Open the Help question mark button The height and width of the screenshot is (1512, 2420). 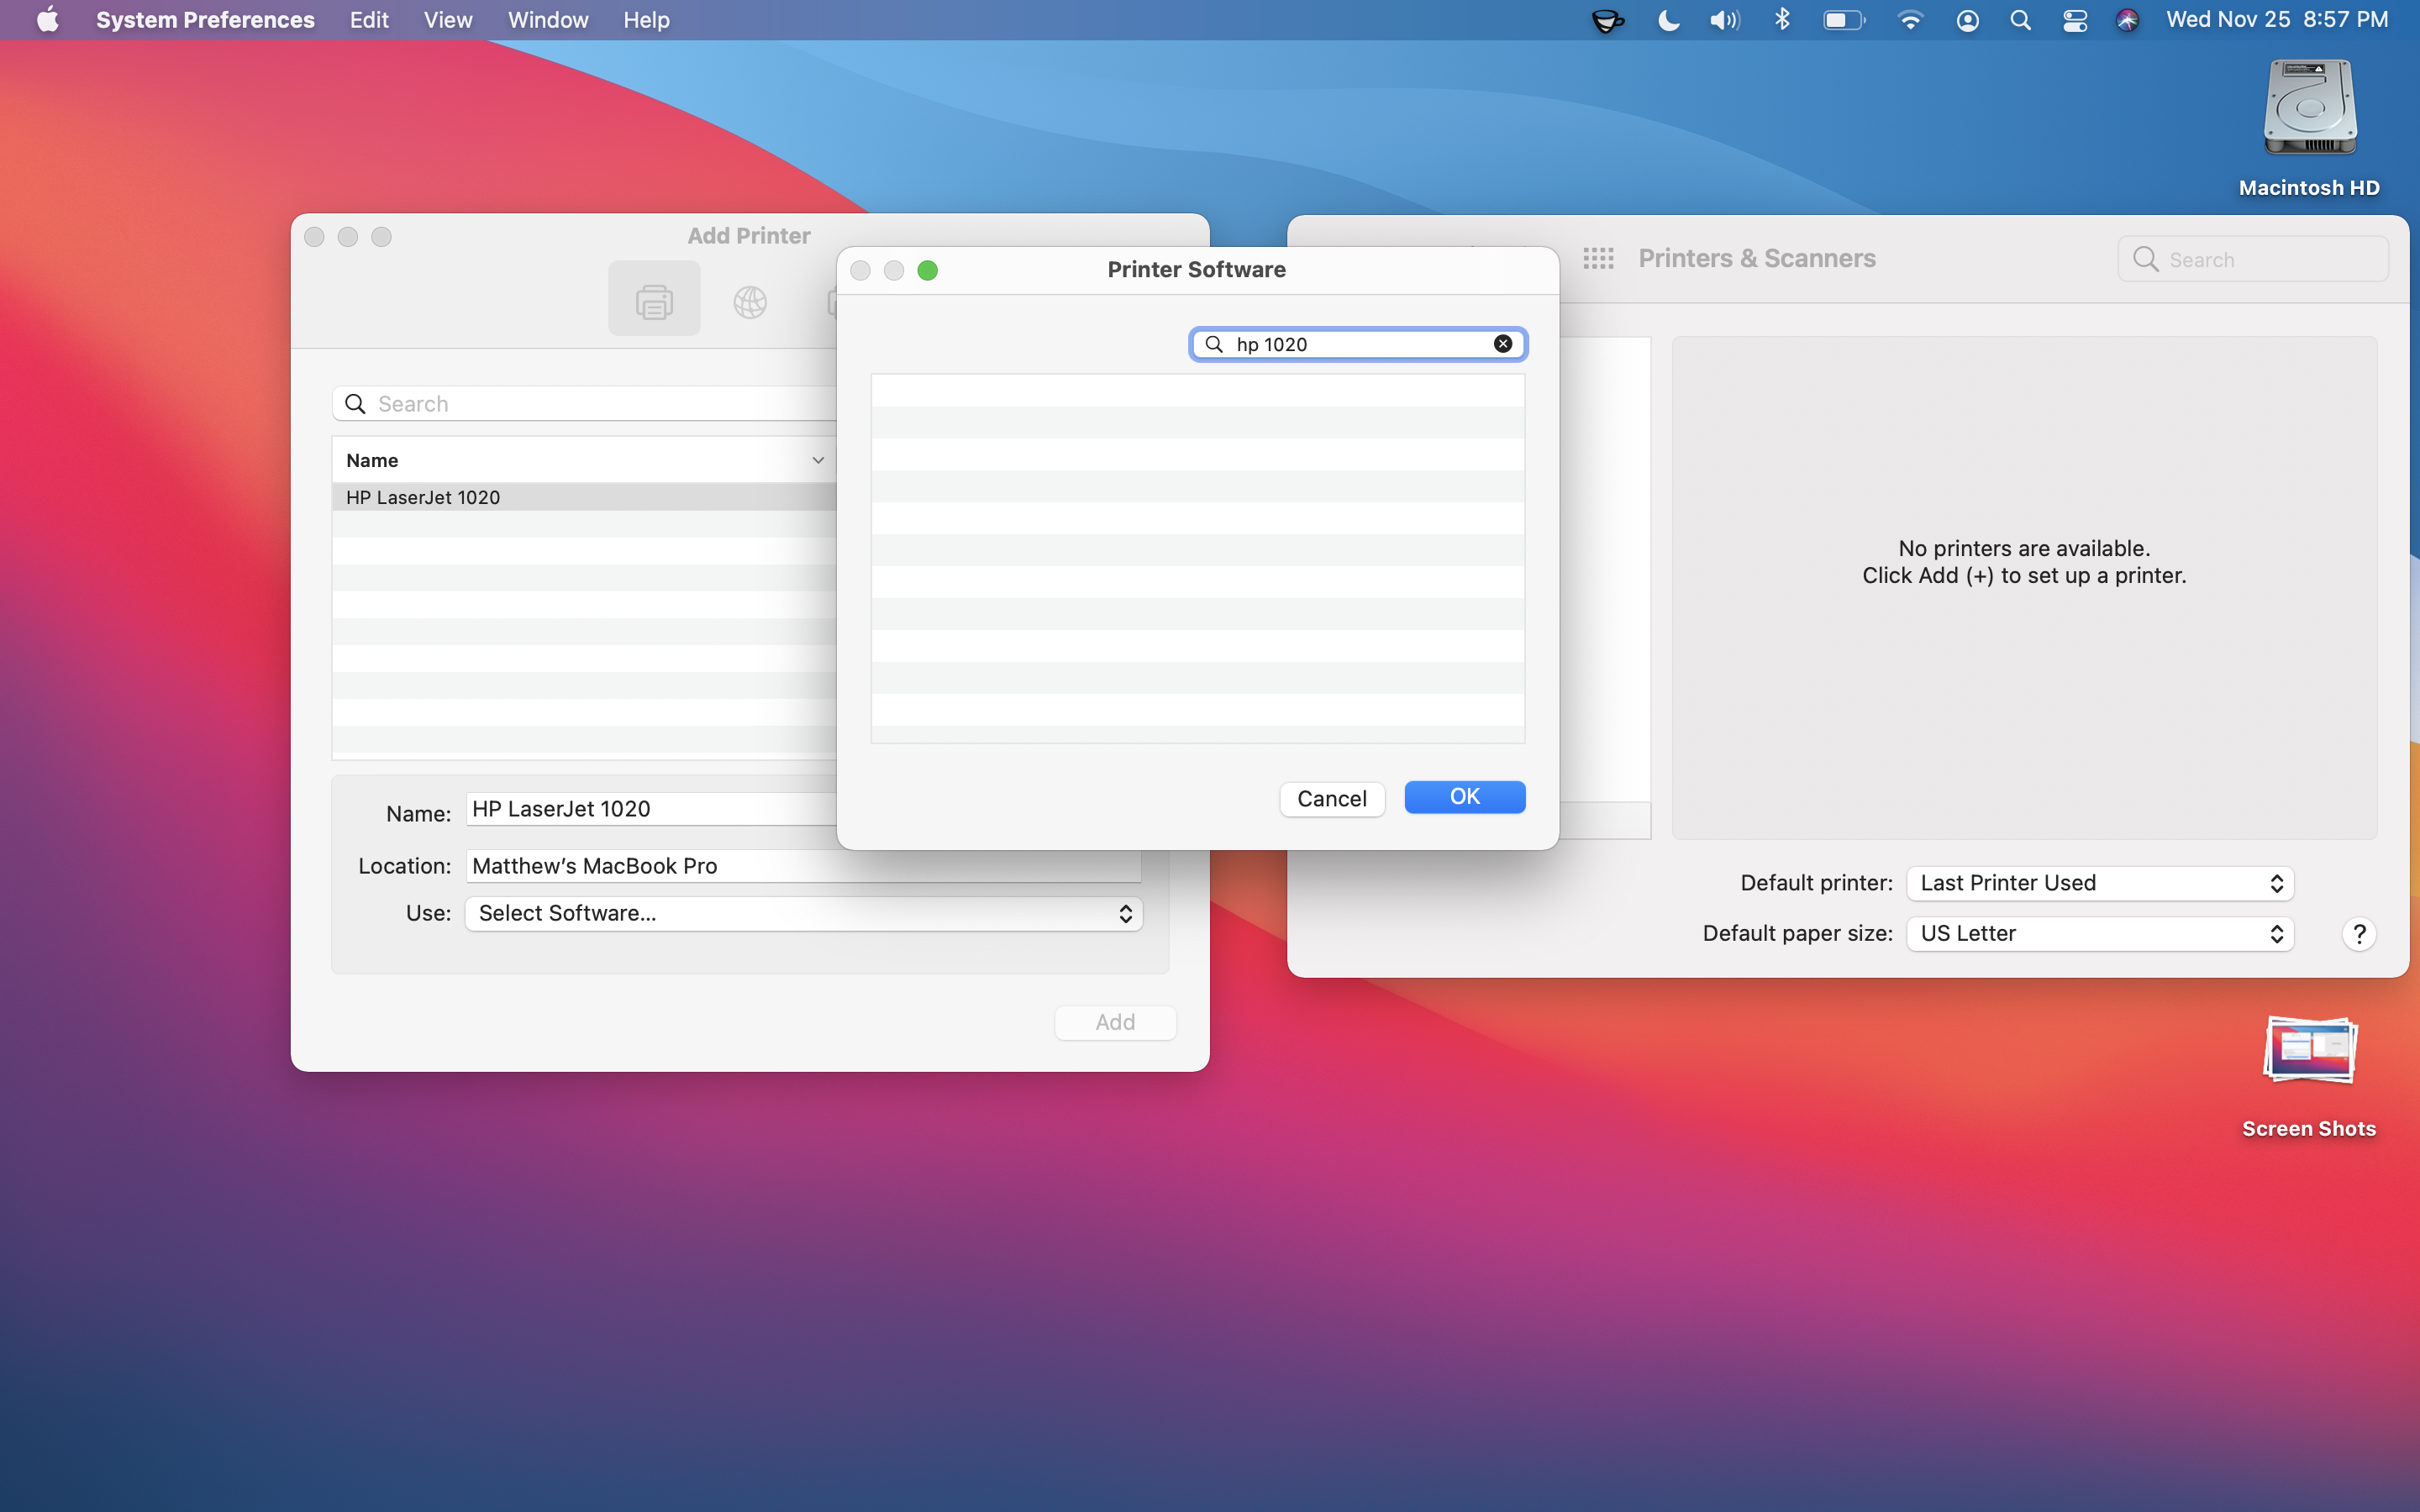[x=2358, y=934]
